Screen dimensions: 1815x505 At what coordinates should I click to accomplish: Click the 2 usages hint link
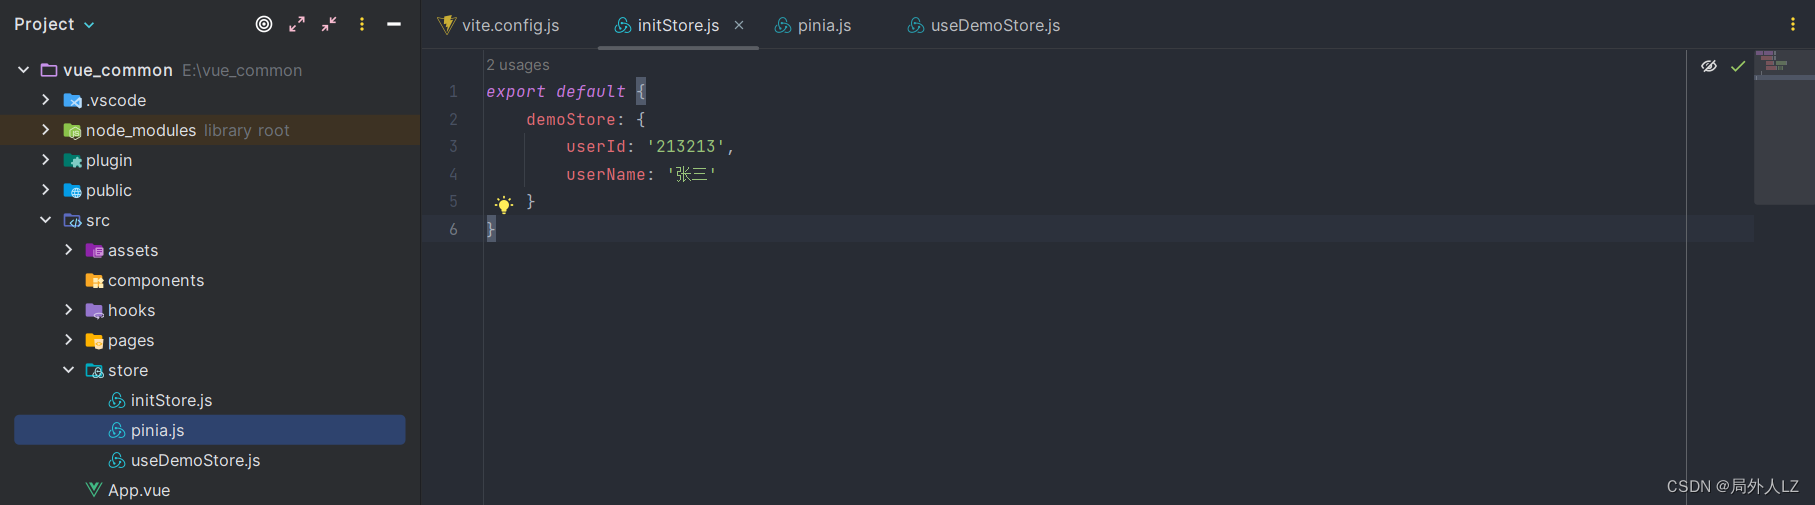[518, 65]
